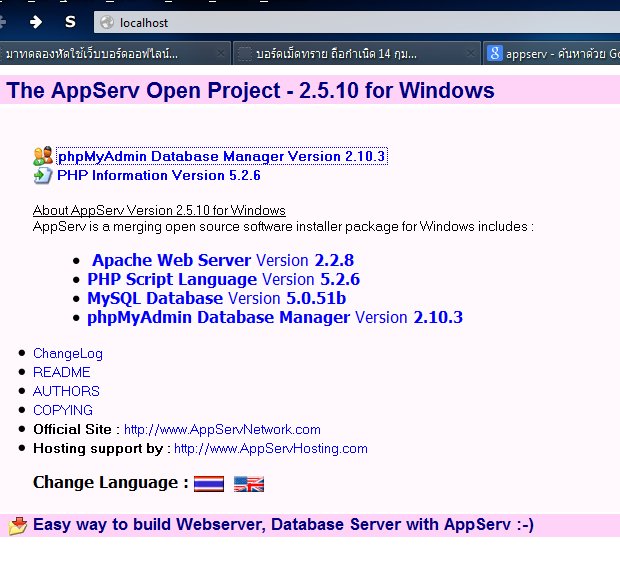Screen dimensions: 620x563
Task: Open phpMyAdmin Database Manager list link
Action: pyautogui.click(x=218, y=317)
